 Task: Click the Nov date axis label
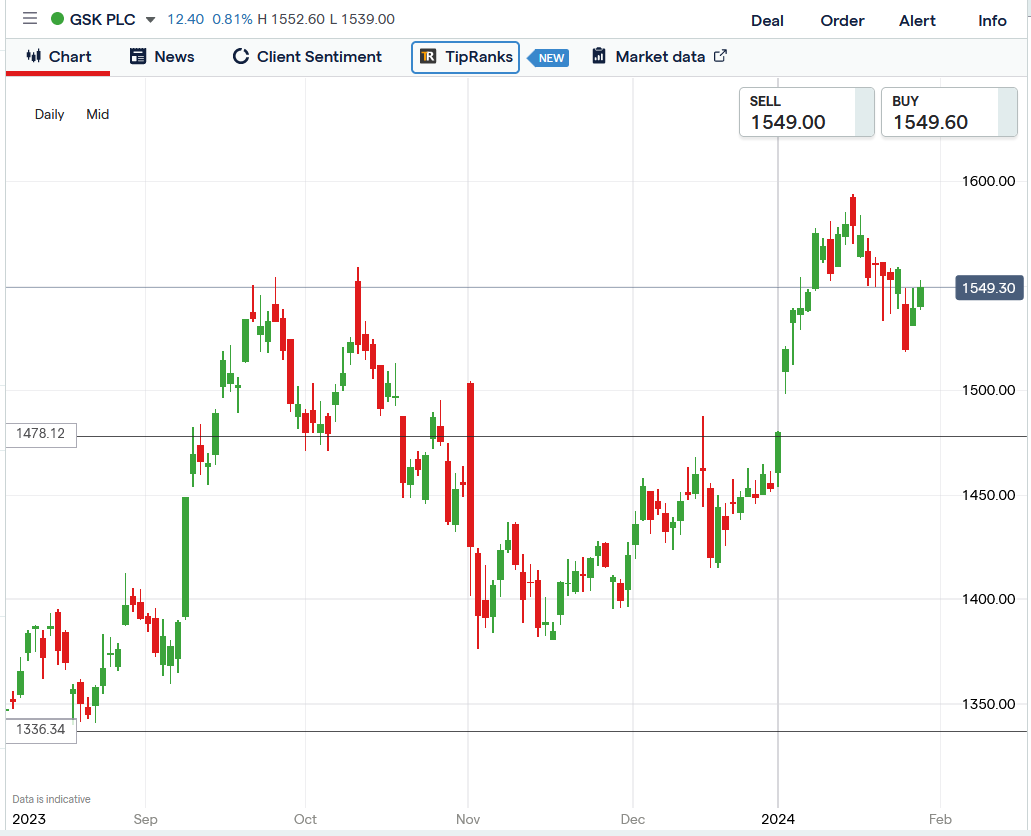tap(468, 819)
